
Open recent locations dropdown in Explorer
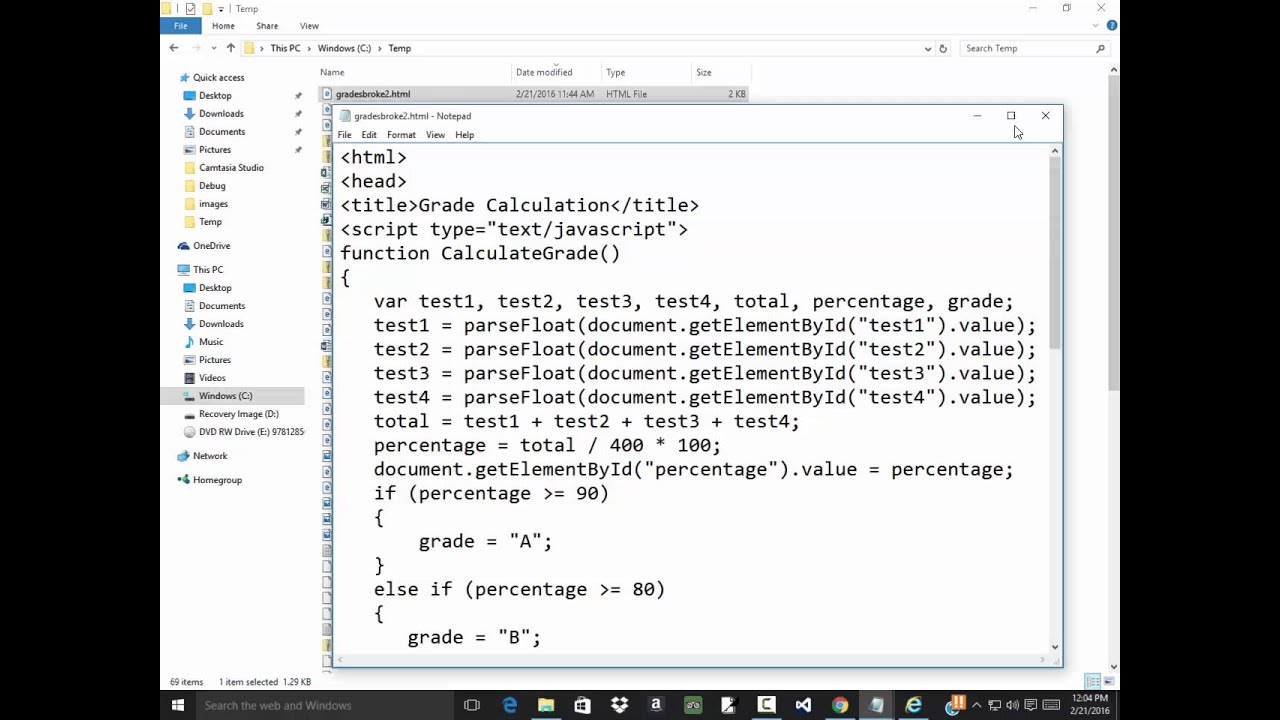point(213,48)
